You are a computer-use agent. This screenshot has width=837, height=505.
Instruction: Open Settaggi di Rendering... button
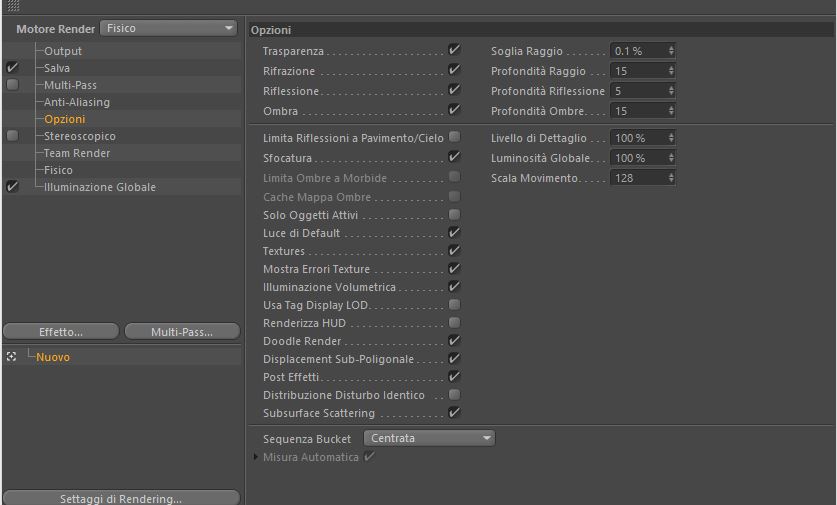[121, 498]
